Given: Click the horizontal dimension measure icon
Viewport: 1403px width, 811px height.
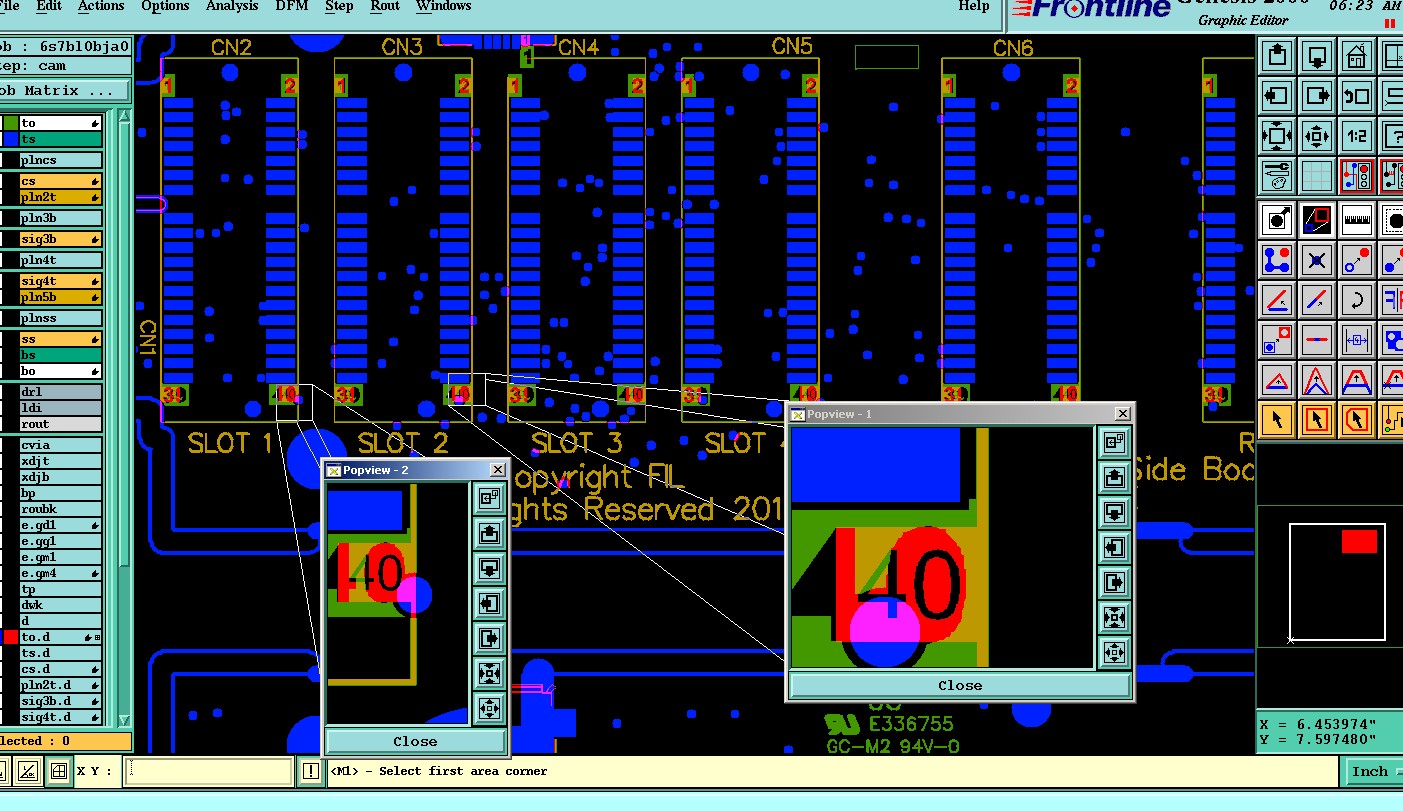Looking at the screenshot, I should click(x=1357, y=340).
